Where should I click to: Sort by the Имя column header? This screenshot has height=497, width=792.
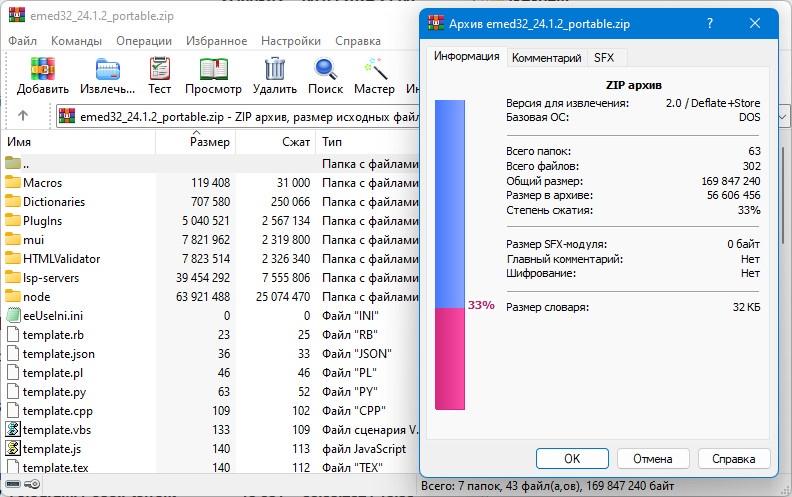point(79,142)
